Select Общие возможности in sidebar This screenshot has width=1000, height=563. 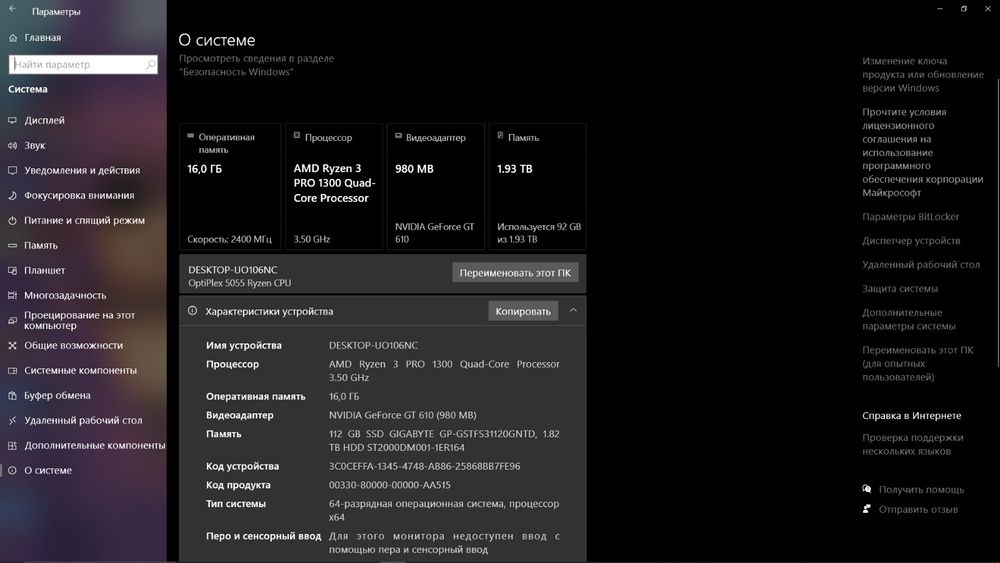tap(73, 346)
